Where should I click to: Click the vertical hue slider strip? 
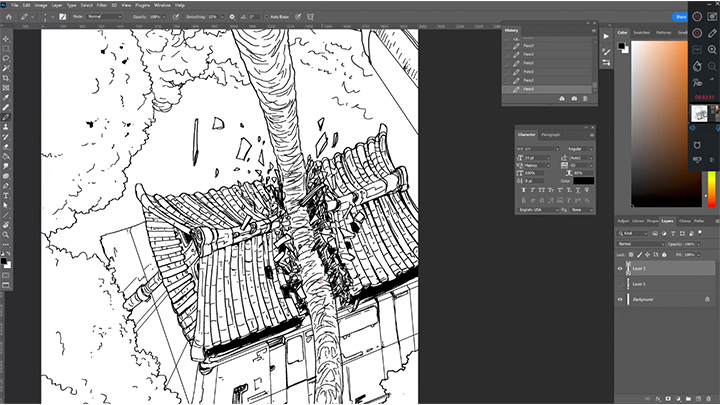pyautogui.click(x=712, y=189)
